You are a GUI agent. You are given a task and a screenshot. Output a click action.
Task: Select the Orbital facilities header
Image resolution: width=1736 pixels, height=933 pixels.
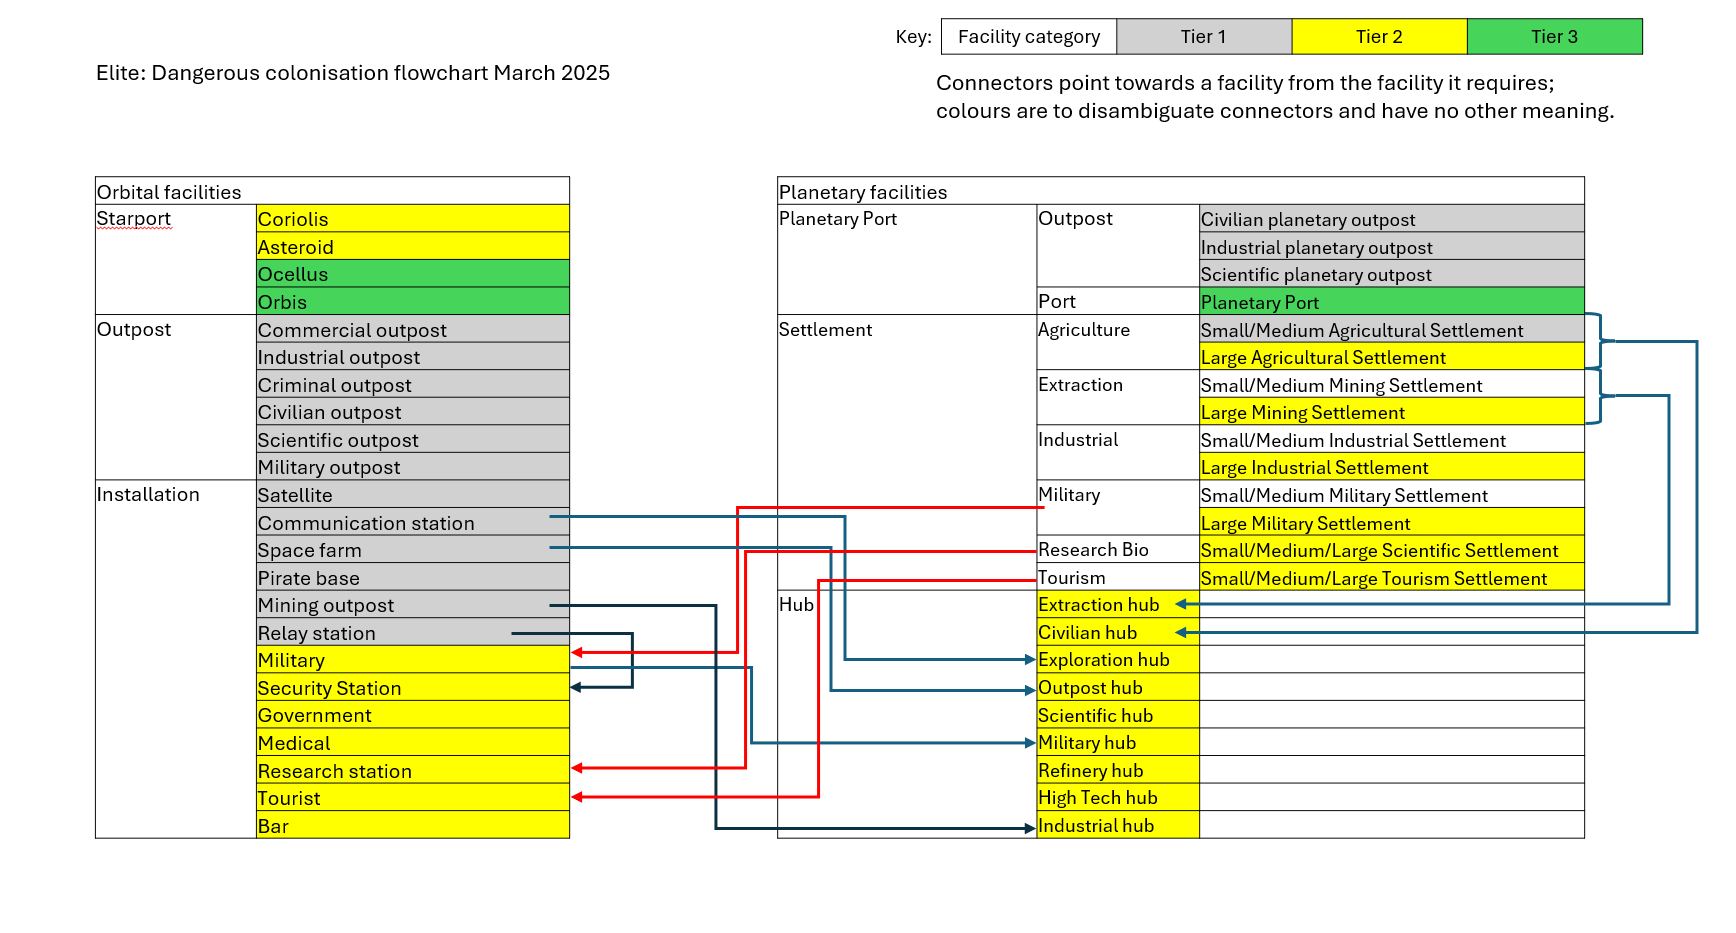(x=332, y=191)
